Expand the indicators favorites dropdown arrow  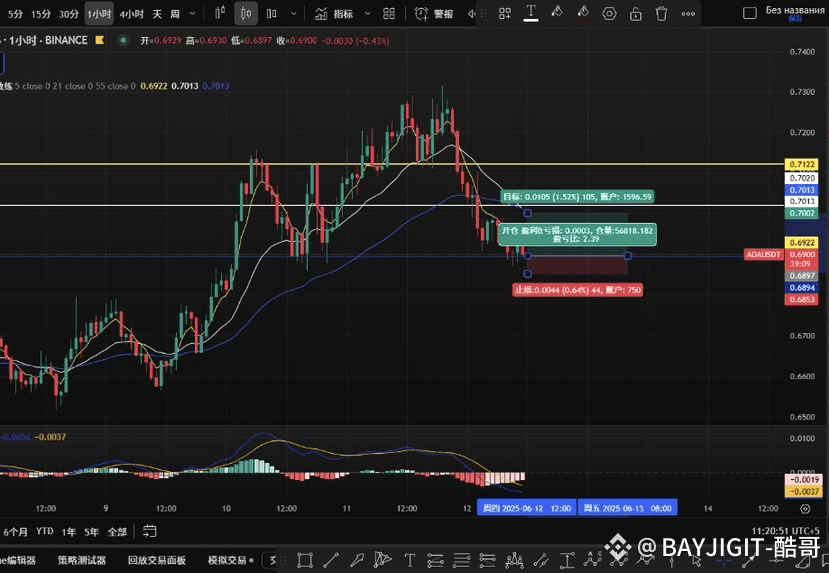[x=368, y=14]
